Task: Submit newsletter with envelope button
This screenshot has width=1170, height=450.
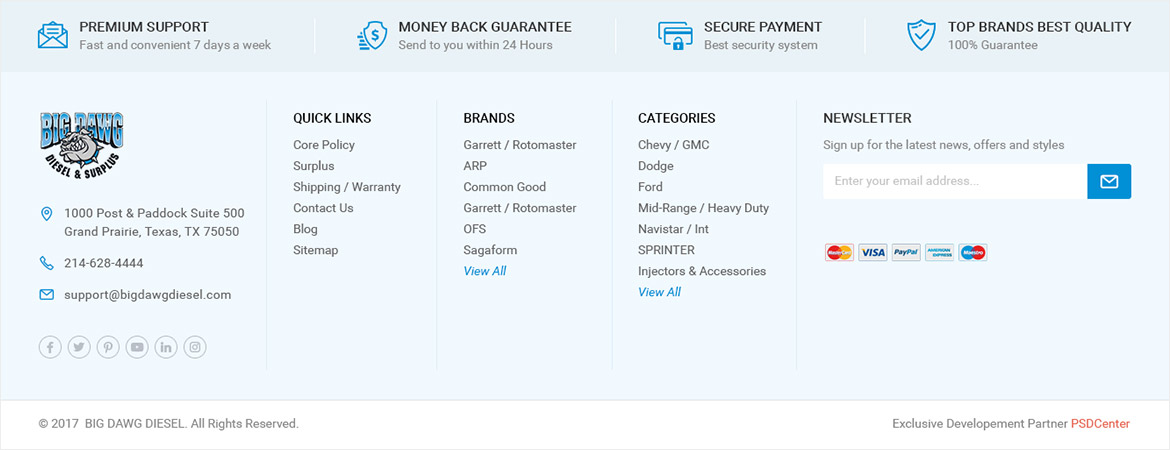Action: [x=1109, y=181]
